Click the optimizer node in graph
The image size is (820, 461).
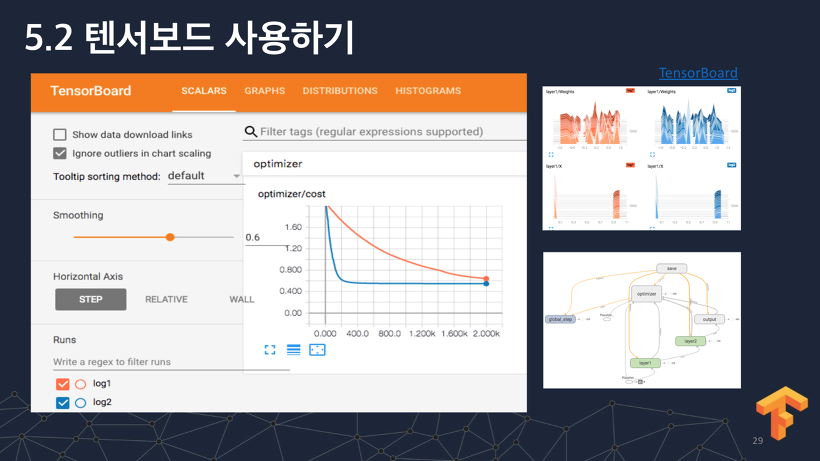tap(646, 294)
